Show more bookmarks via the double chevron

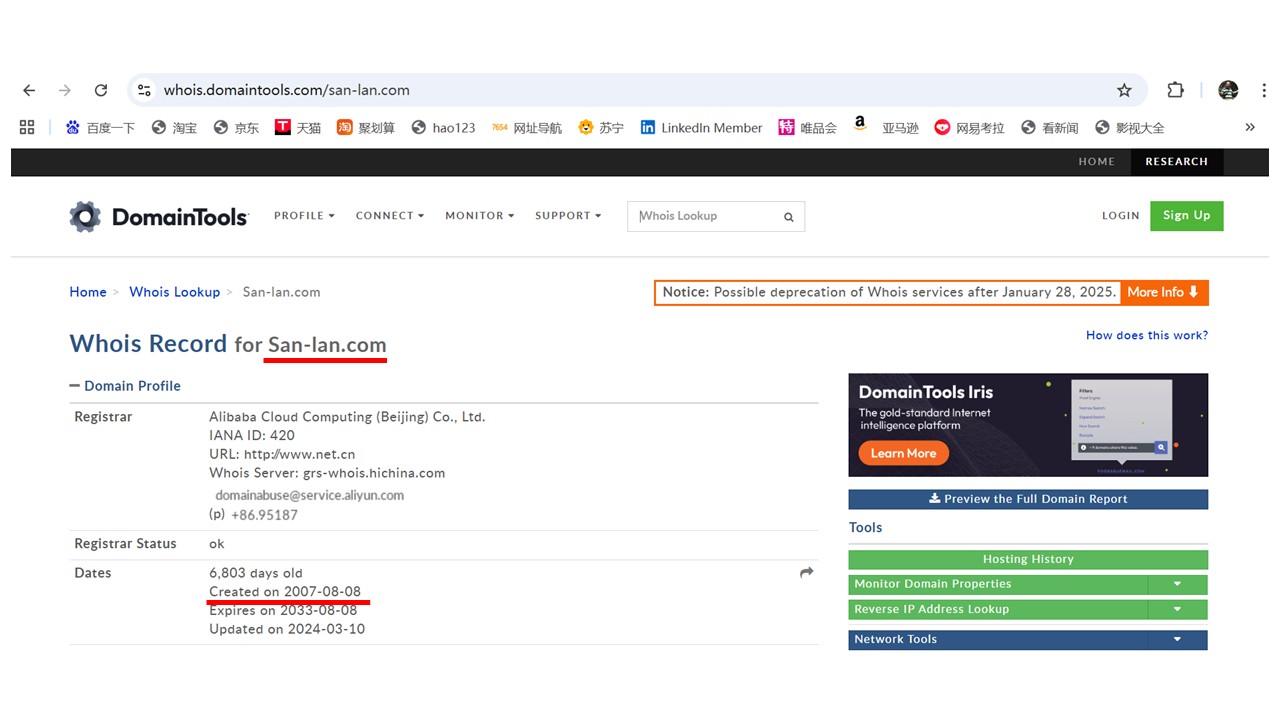(x=1249, y=127)
